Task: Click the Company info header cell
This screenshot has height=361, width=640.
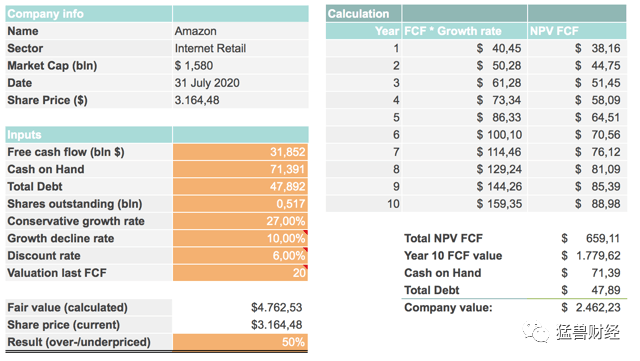Action: [x=89, y=14]
